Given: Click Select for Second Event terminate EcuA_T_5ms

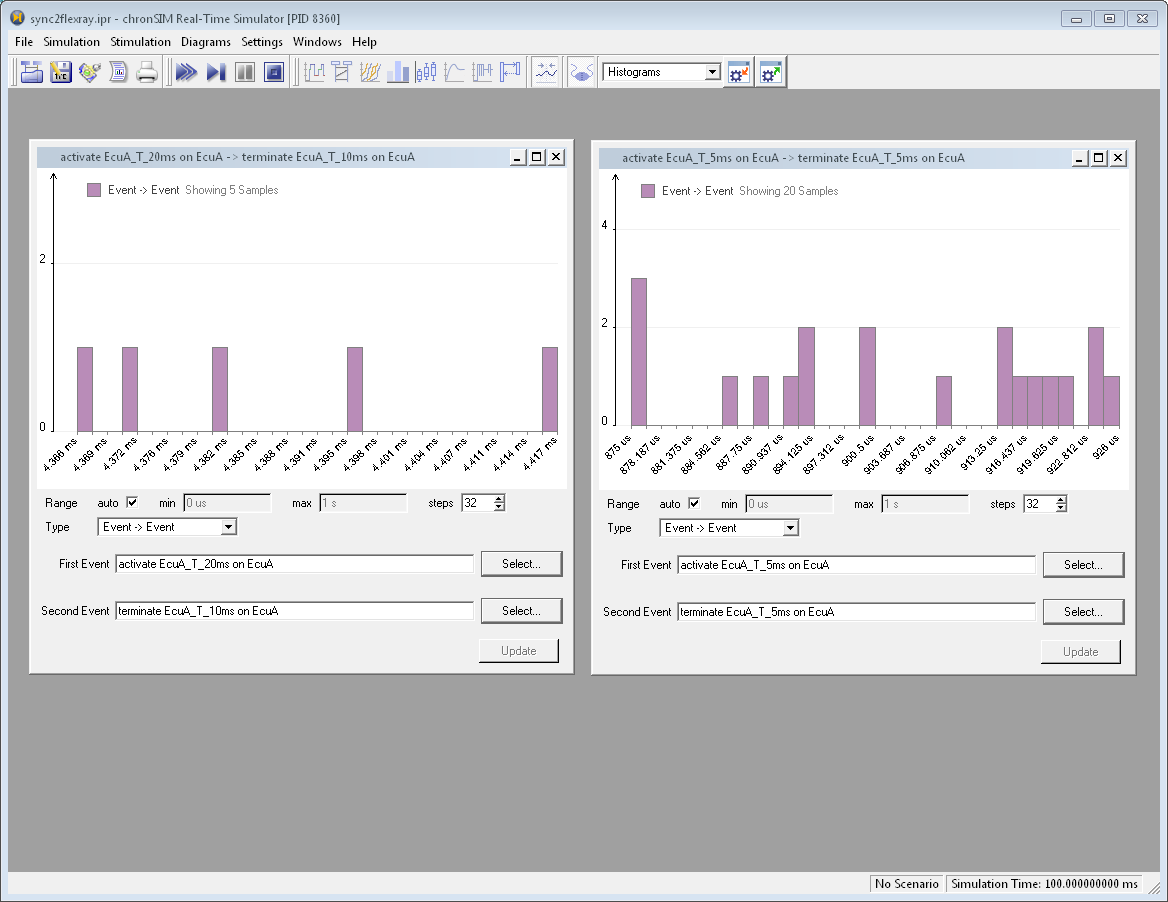Looking at the screenshot, I should (1083, 612).
